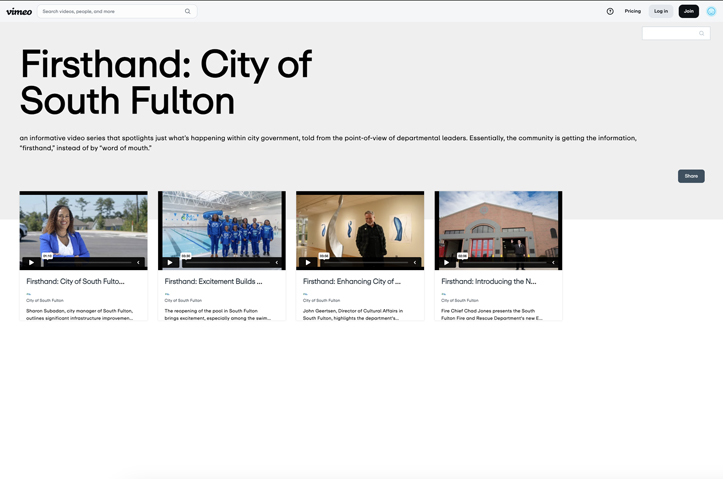
Task: Seek along the fire station video progress bar
Action: pyautogui.click(x=503, y=263)
